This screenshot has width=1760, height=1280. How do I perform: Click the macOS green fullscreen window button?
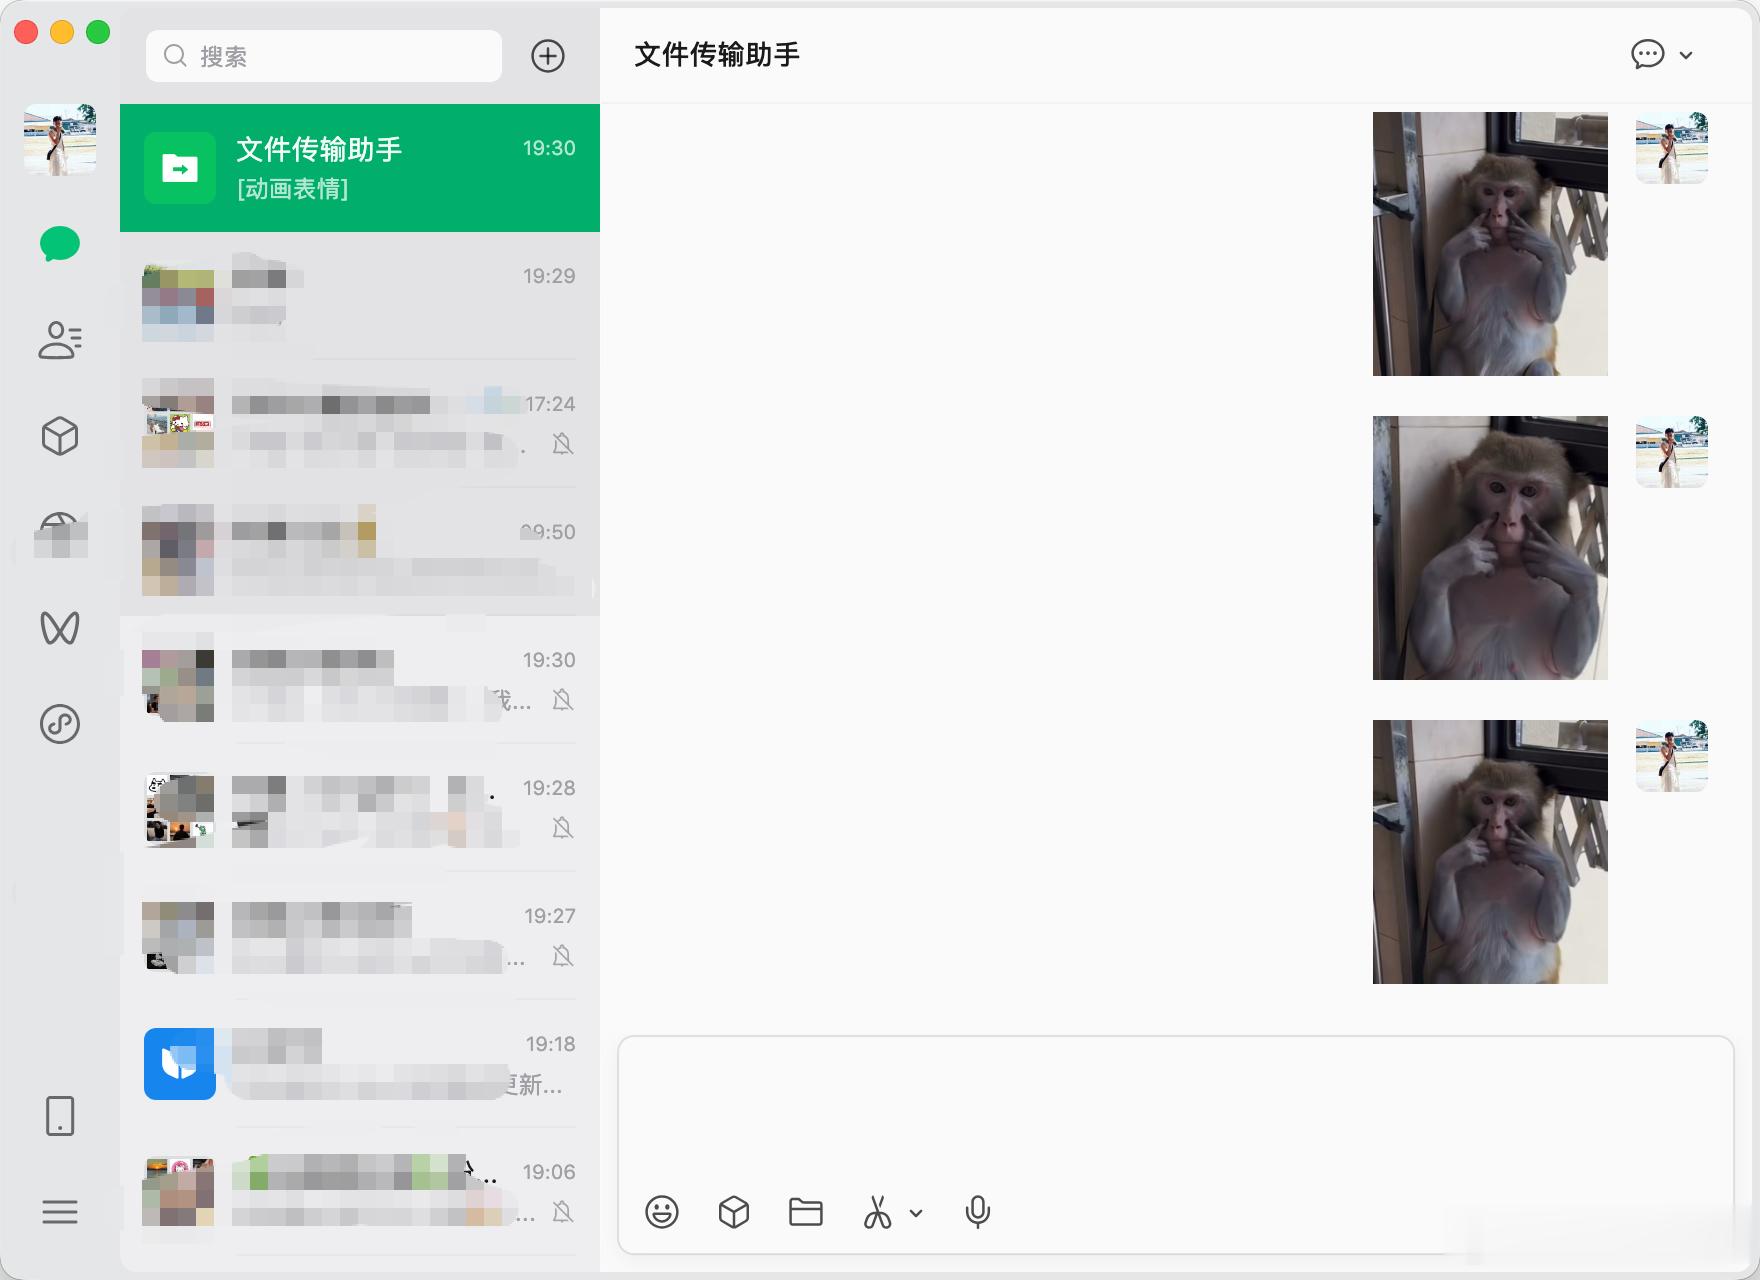click(98, 32)
